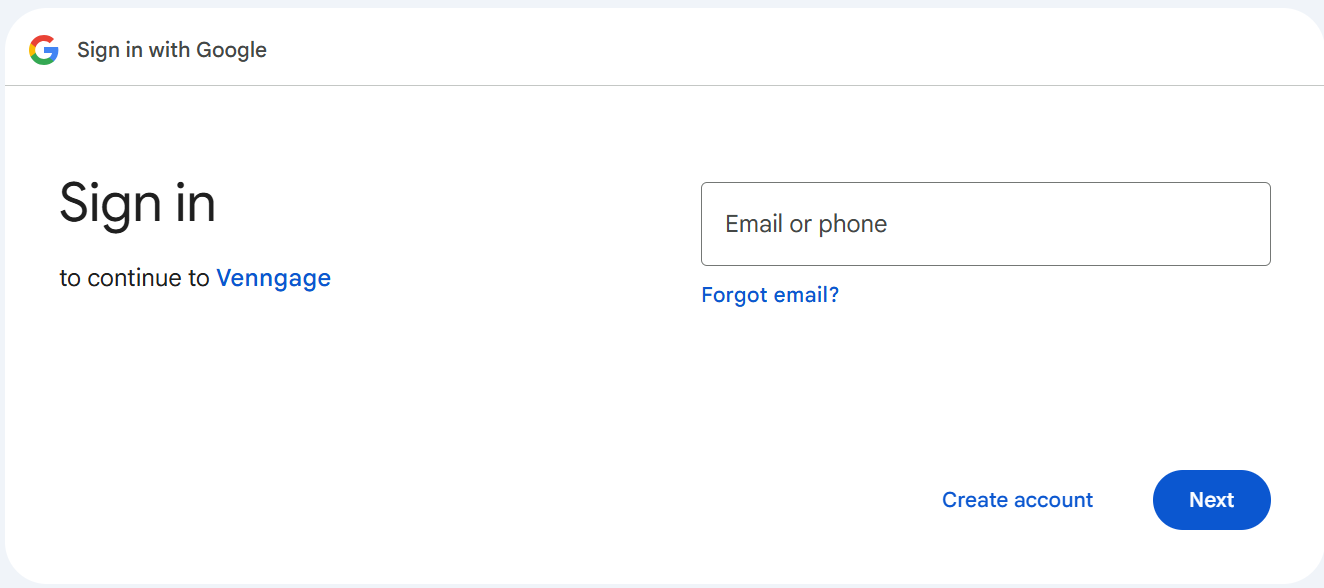Expand the Create account options

coord(1017,500)
